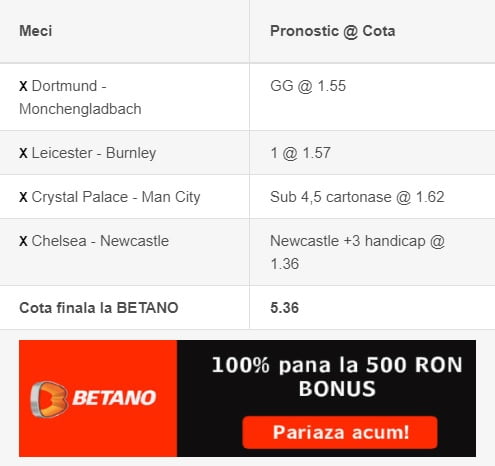
Task: Click the Pariaza acum! button
Action: (x=340, y=432)
